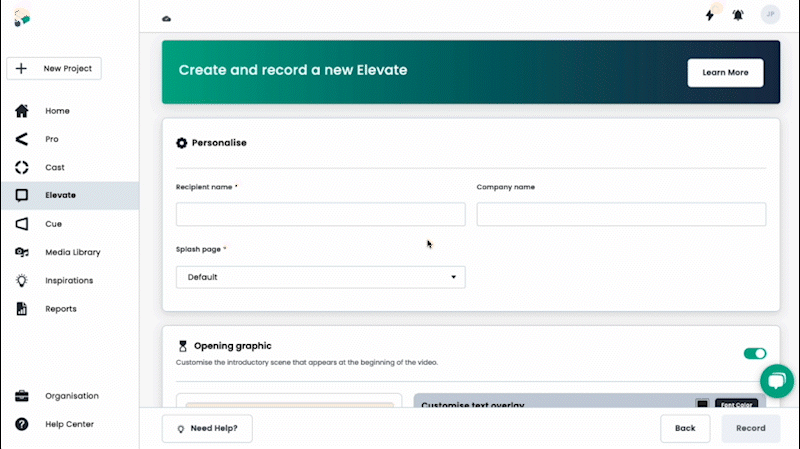This screenshot has height=449, width=800.
Task: Click the Media Library icon
Action: [21, 252]
